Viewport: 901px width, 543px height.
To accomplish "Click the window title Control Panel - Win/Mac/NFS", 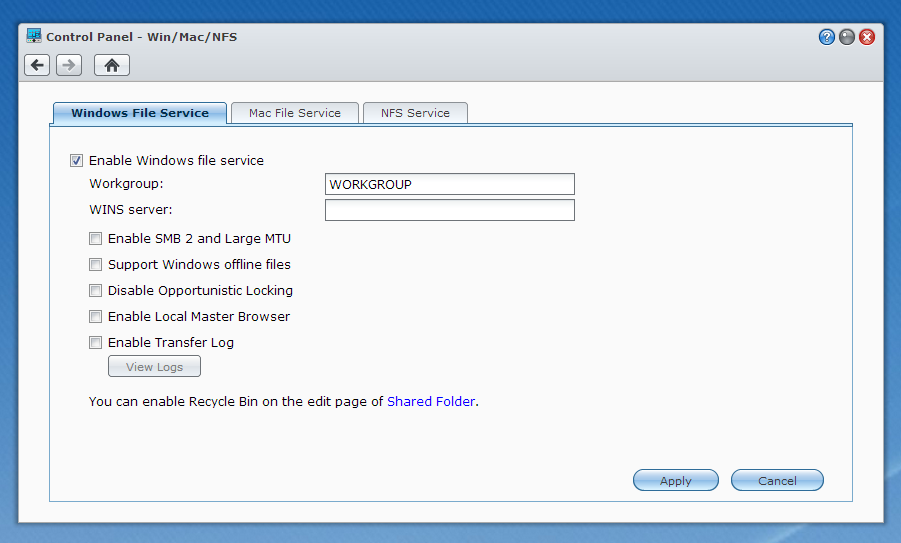I will [x=141, y=37].
